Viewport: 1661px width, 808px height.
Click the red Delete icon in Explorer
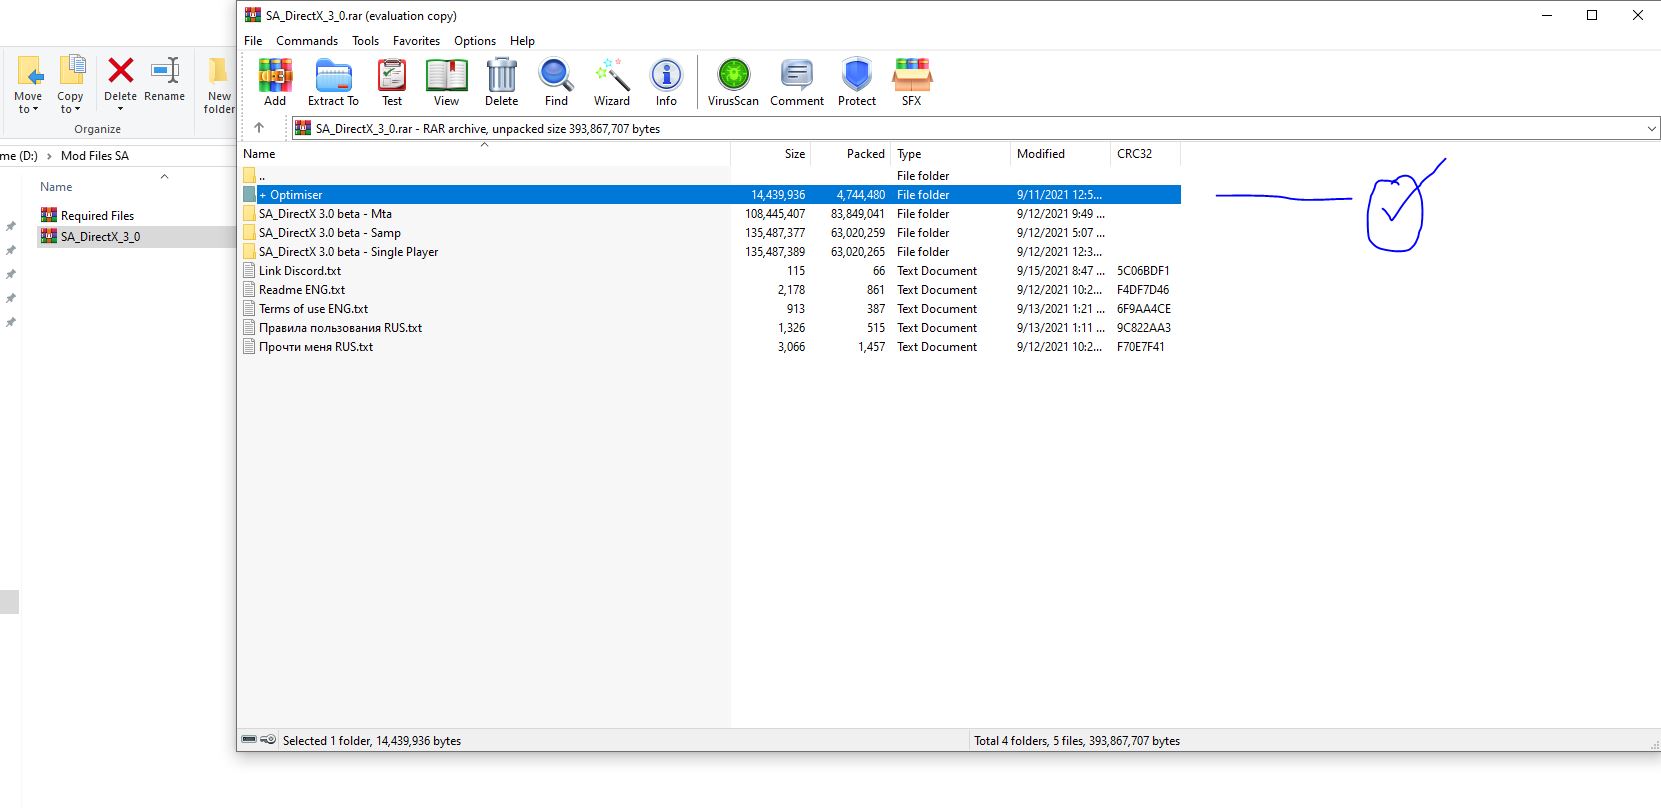120,72
